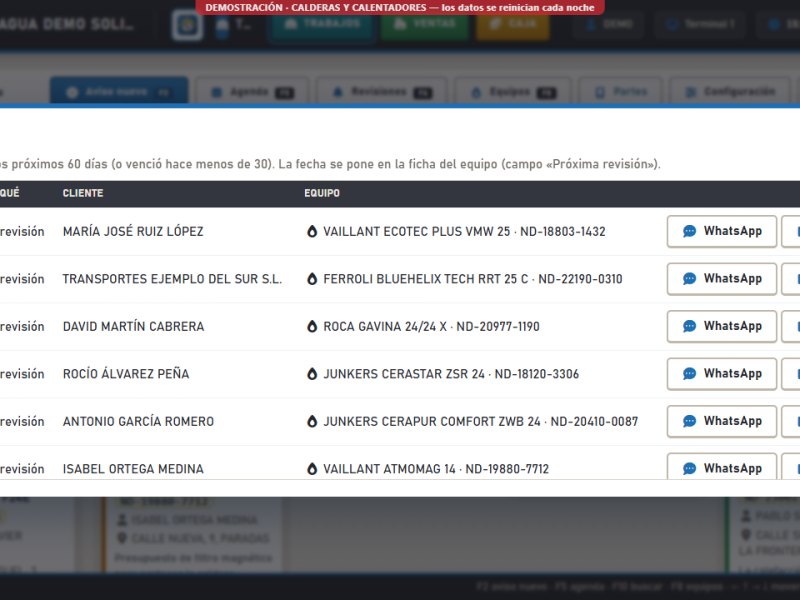
Task: Select client name Antonio García Romero
Action: coord(138,421)
